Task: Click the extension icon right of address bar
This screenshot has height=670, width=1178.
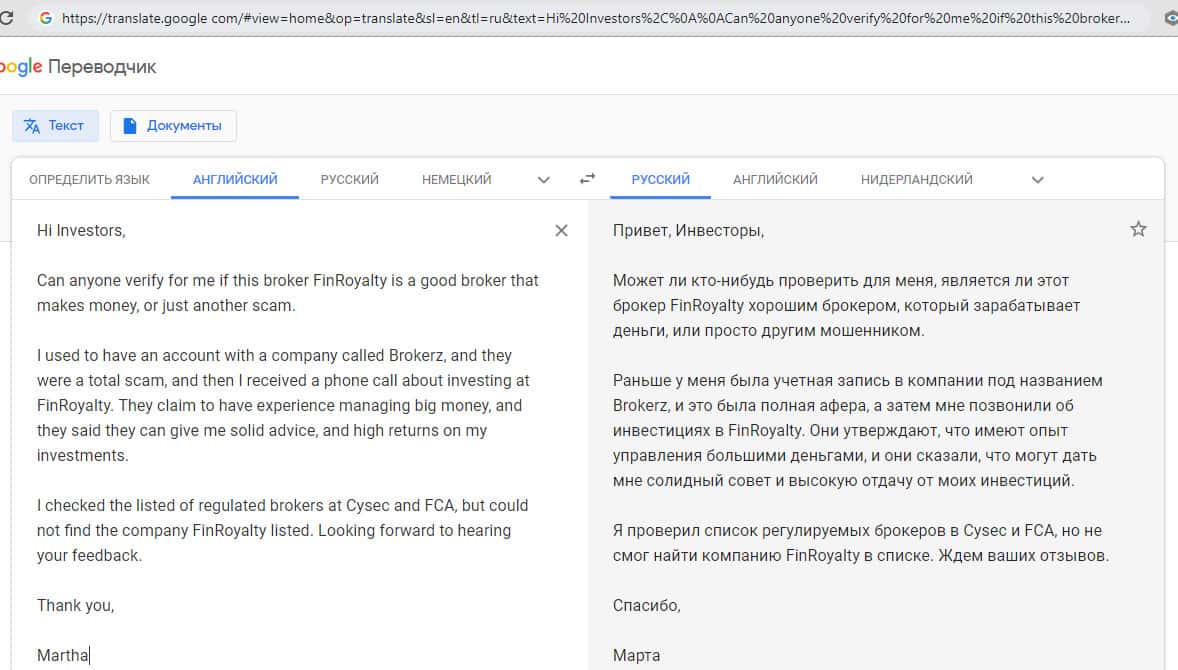Action: [x=1171, y=18]
